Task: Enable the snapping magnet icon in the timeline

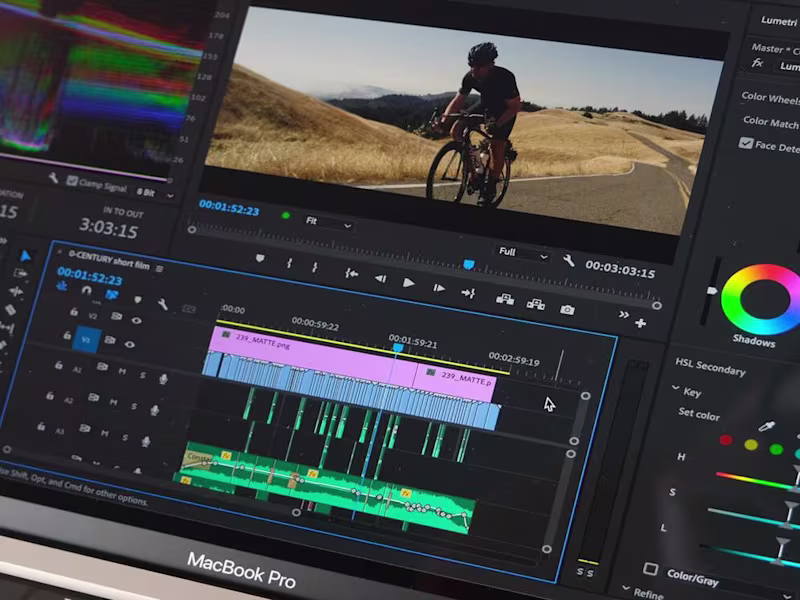Action: pos(85,290)
